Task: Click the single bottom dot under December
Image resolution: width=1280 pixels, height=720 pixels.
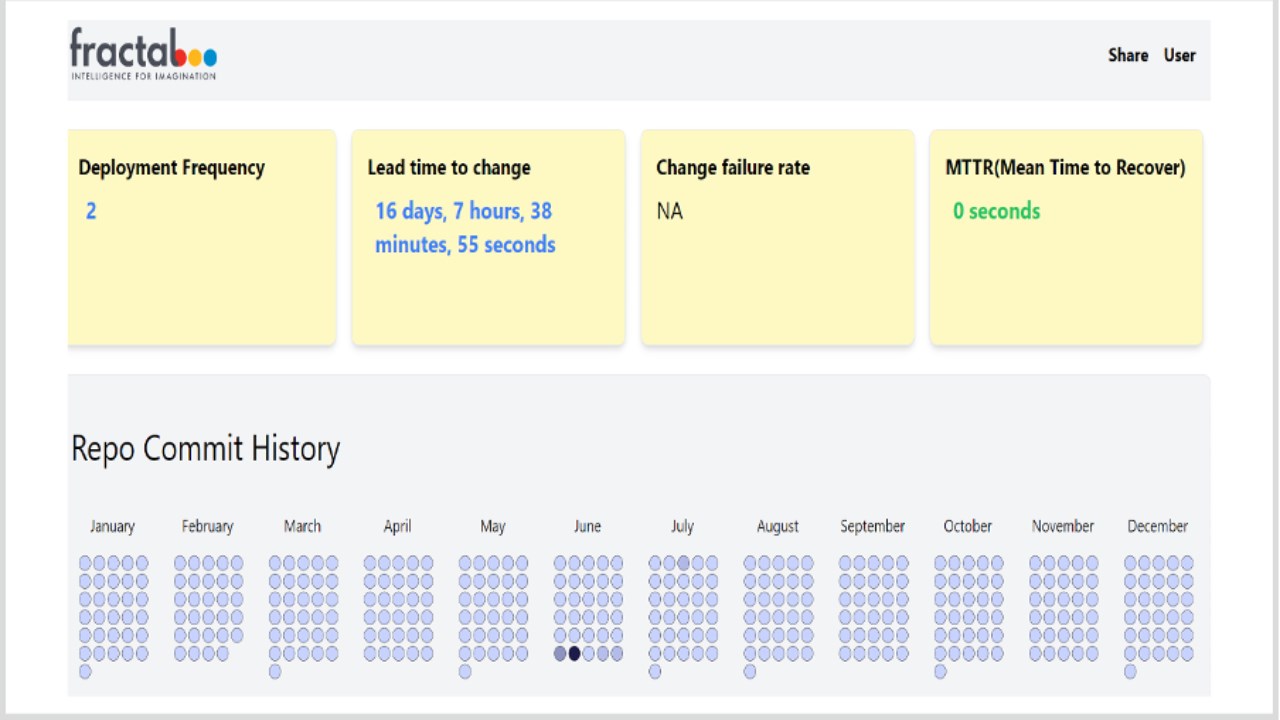Action: click(1130, 672)
